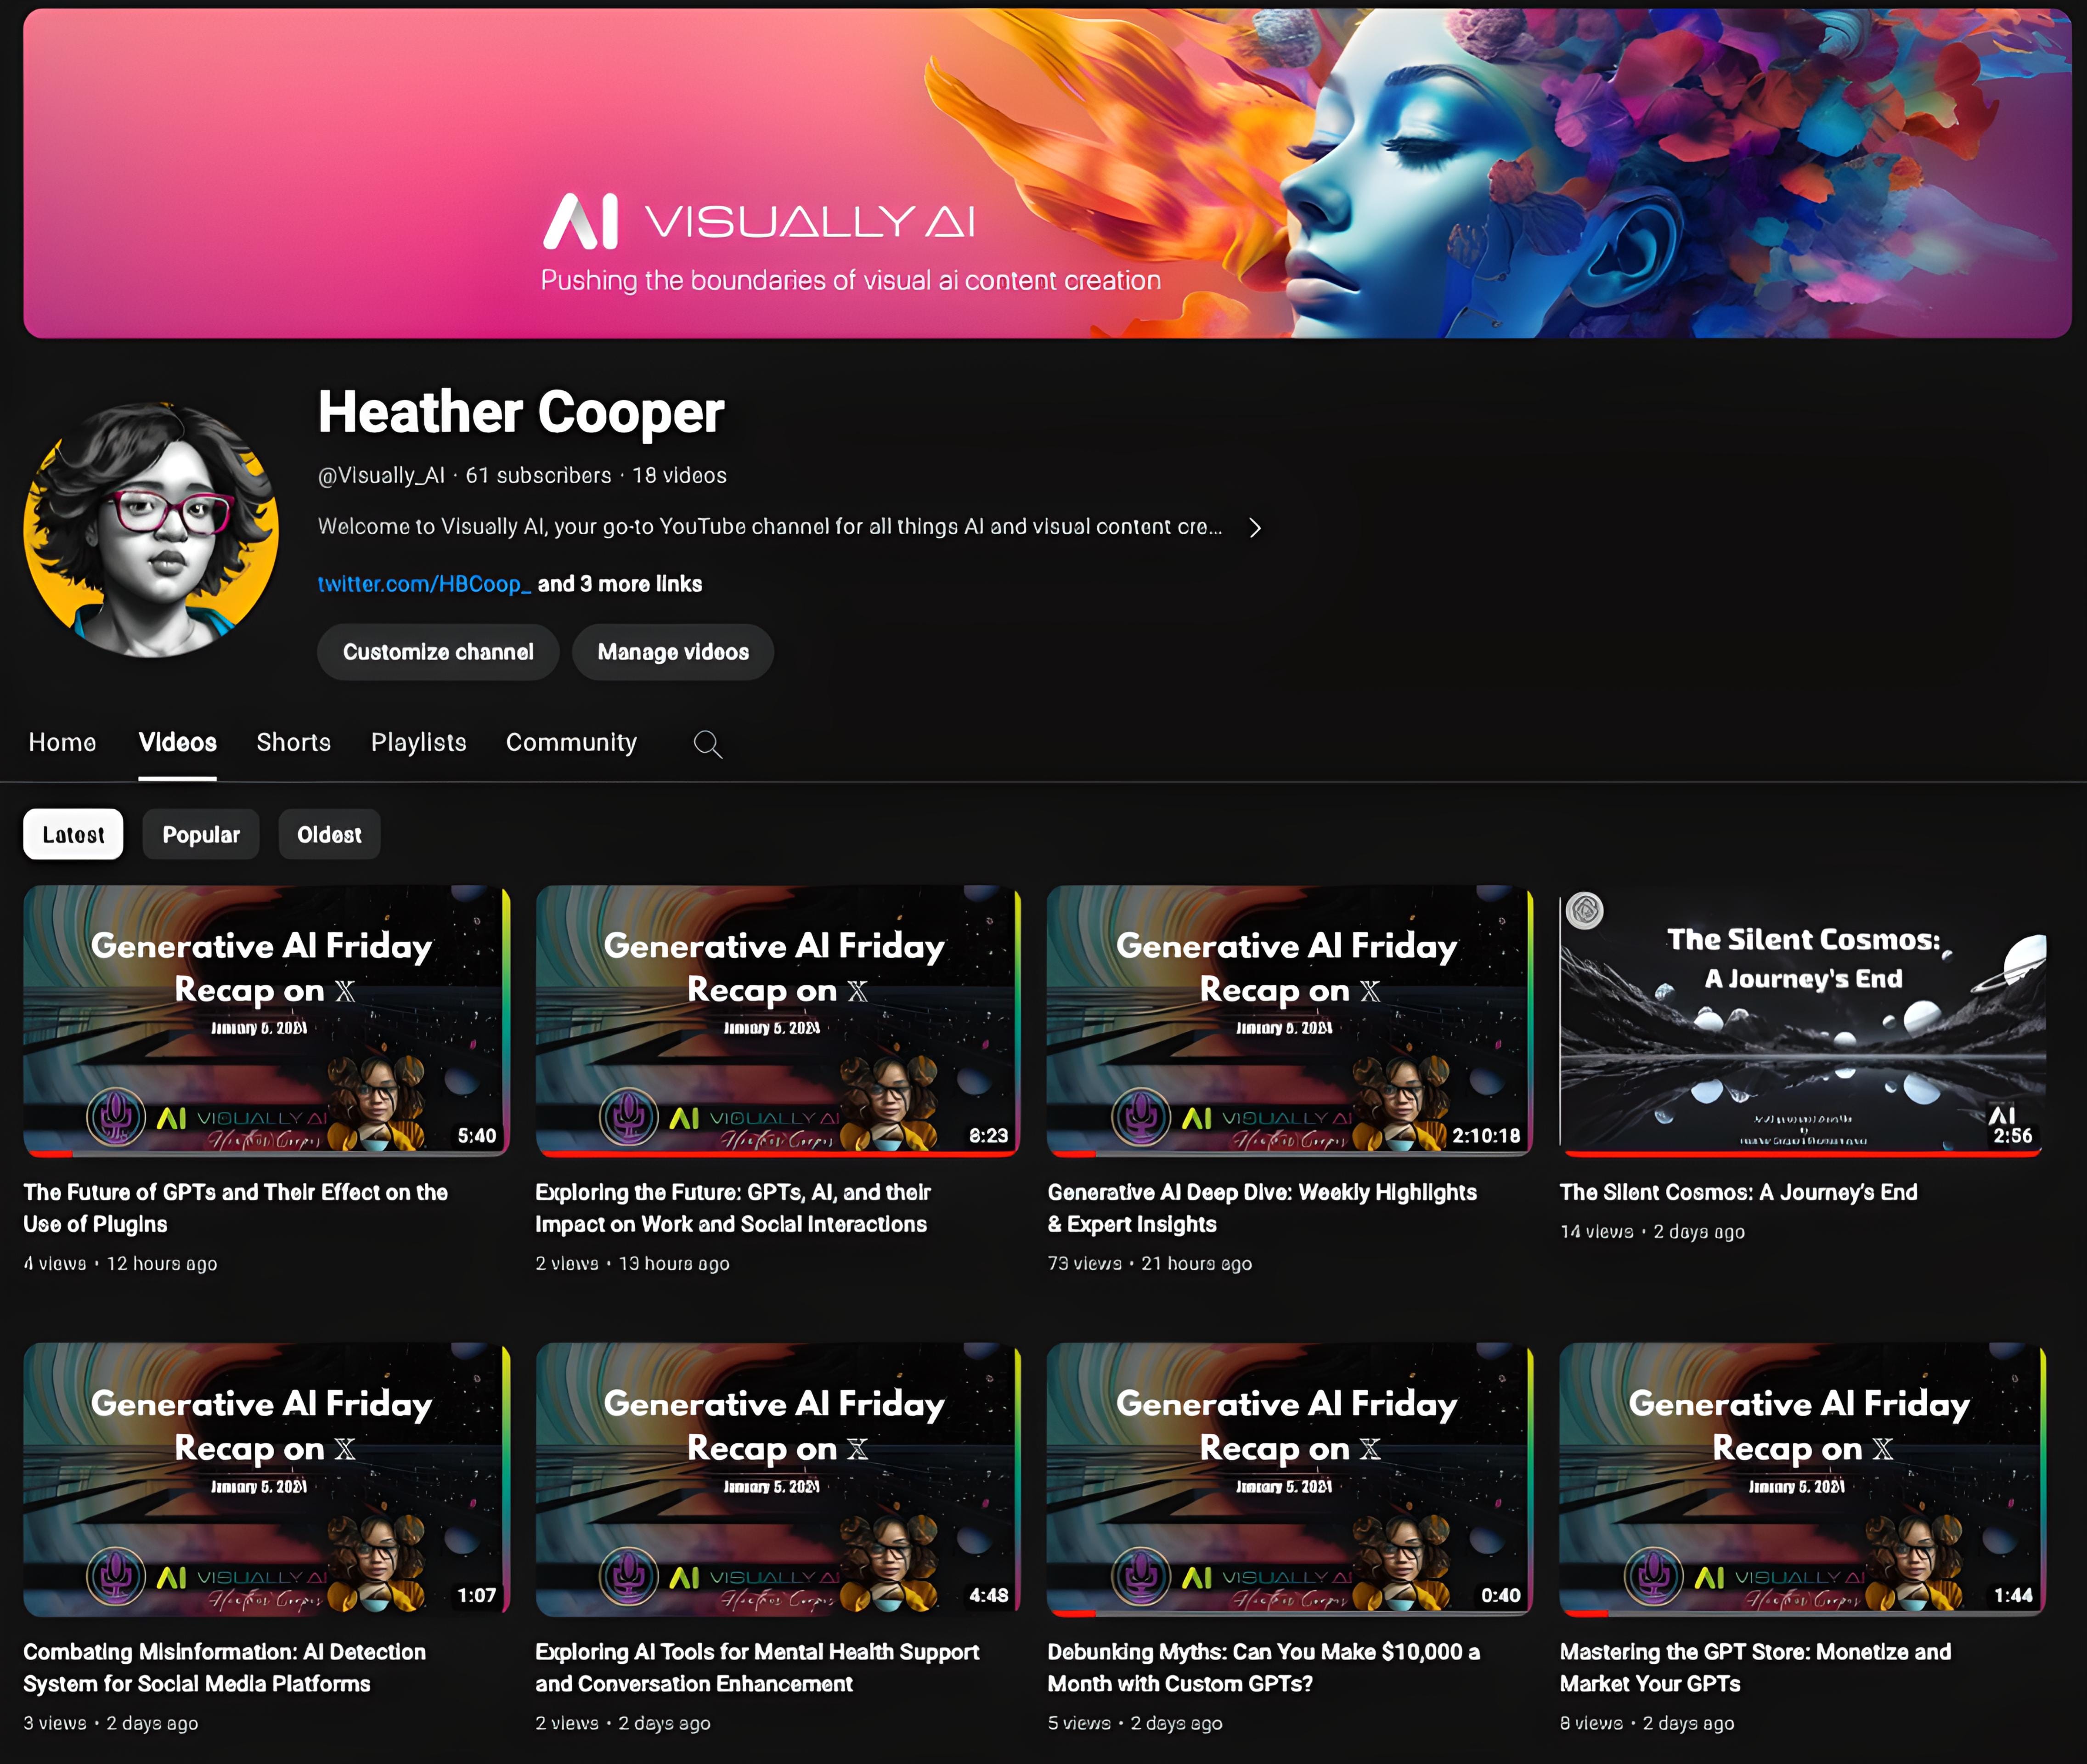Sort videos by Oldest
This screenshot has height=1764, width=2087.
(329, 834)
